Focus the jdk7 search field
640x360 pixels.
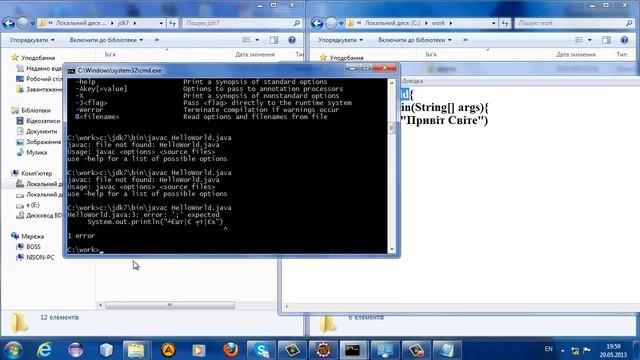pos(242,23)
